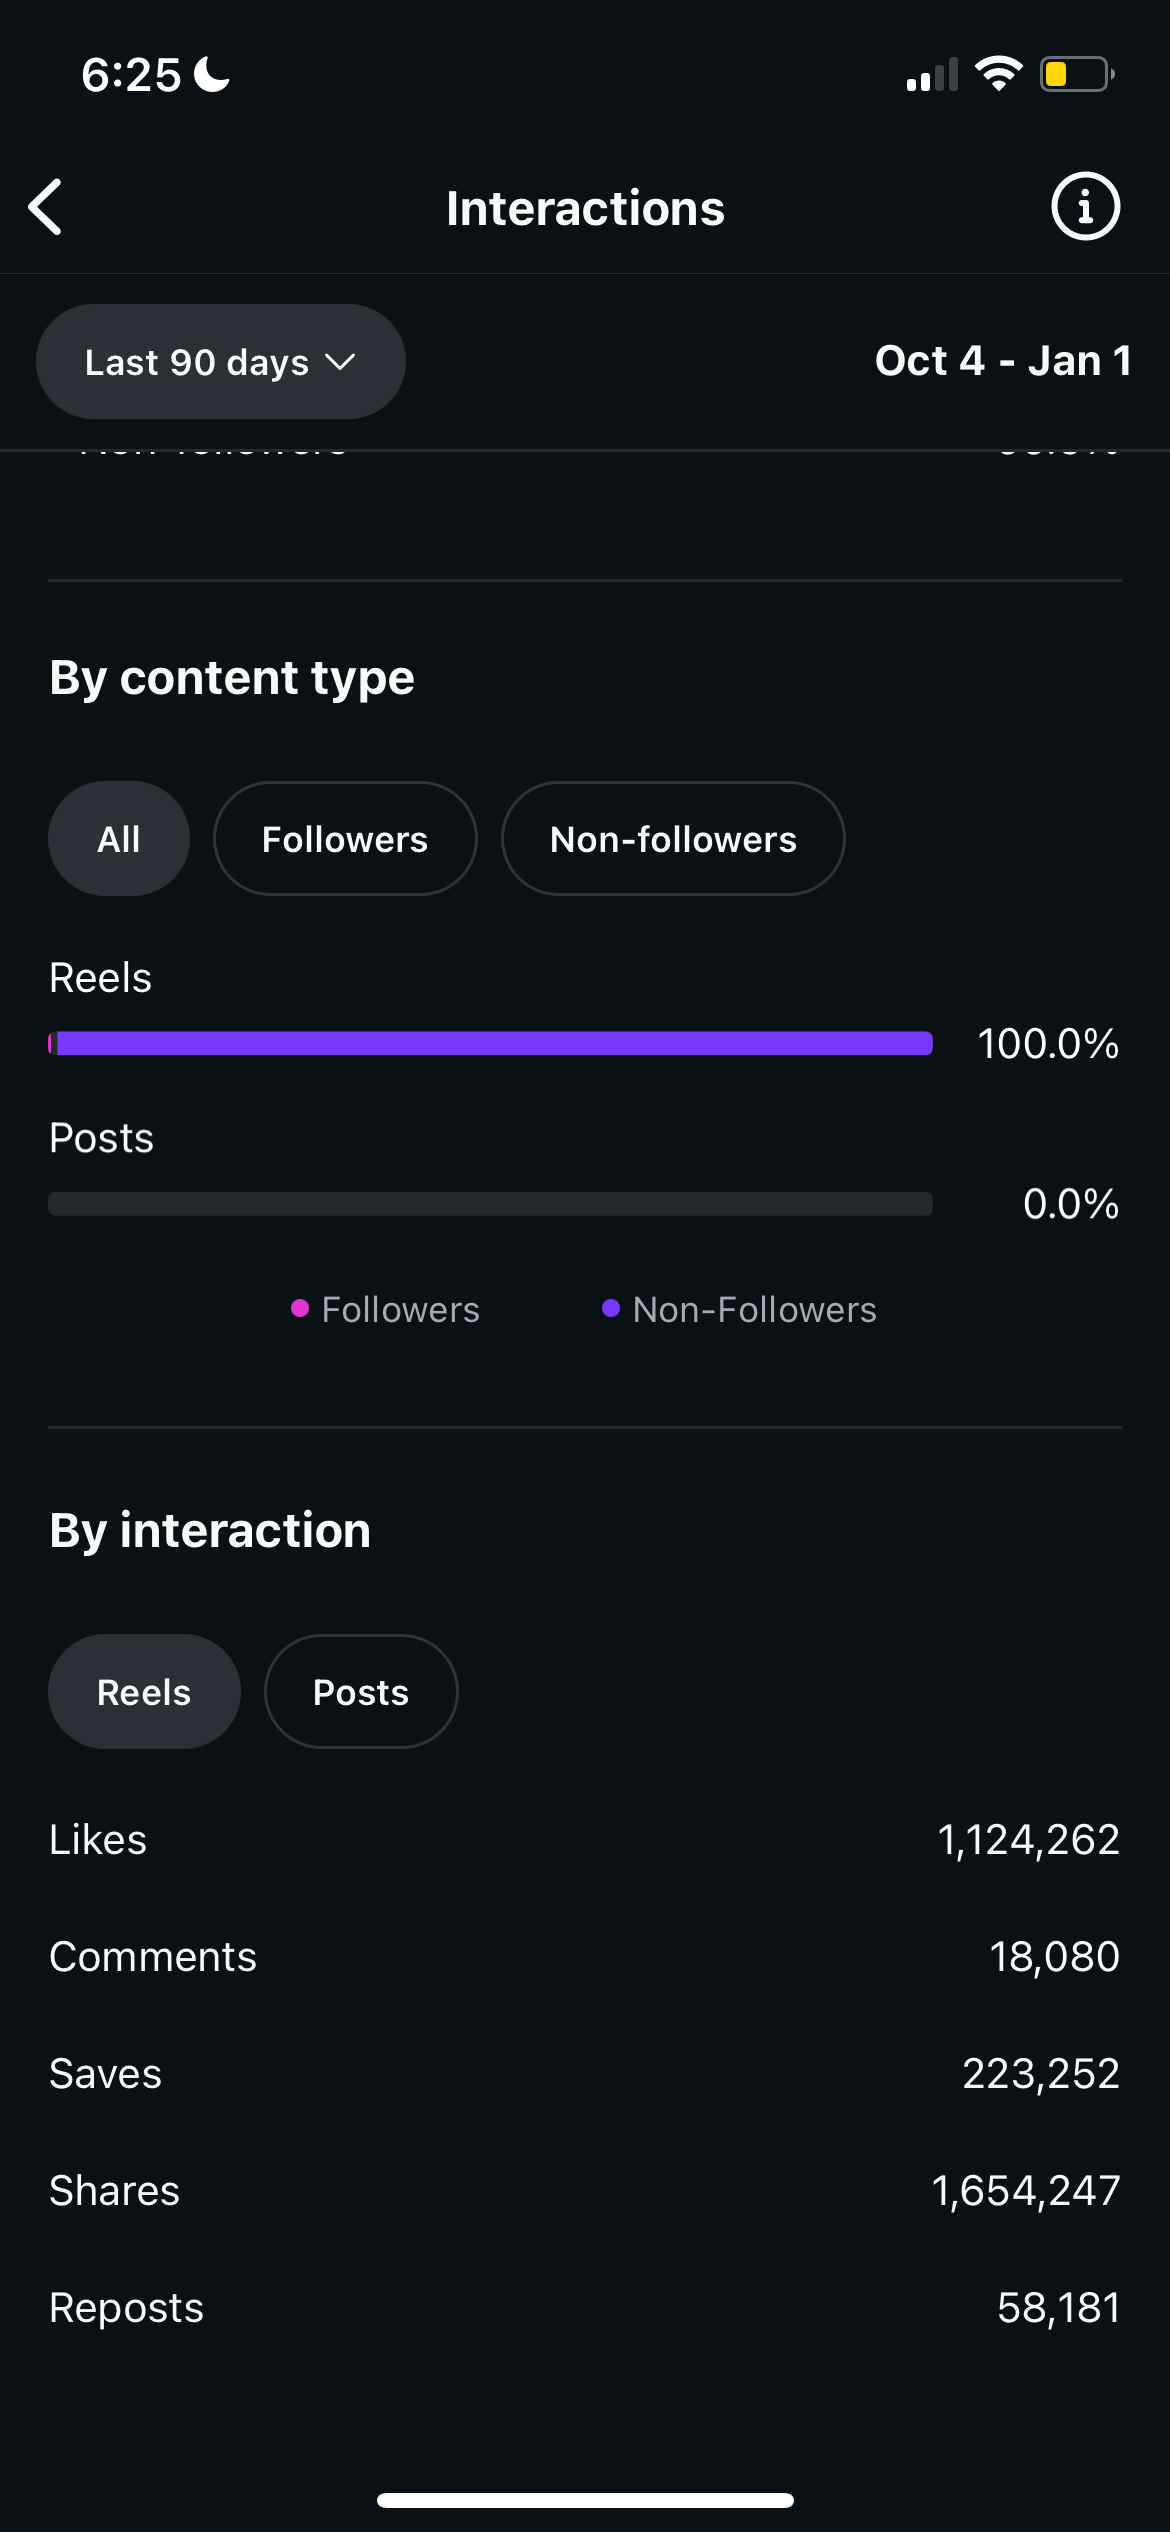Tap the Oct 4 - Jan 1 date range
Image resolution: width=1170 pixels, height=2532 pixels.
tap(1002, 361)
